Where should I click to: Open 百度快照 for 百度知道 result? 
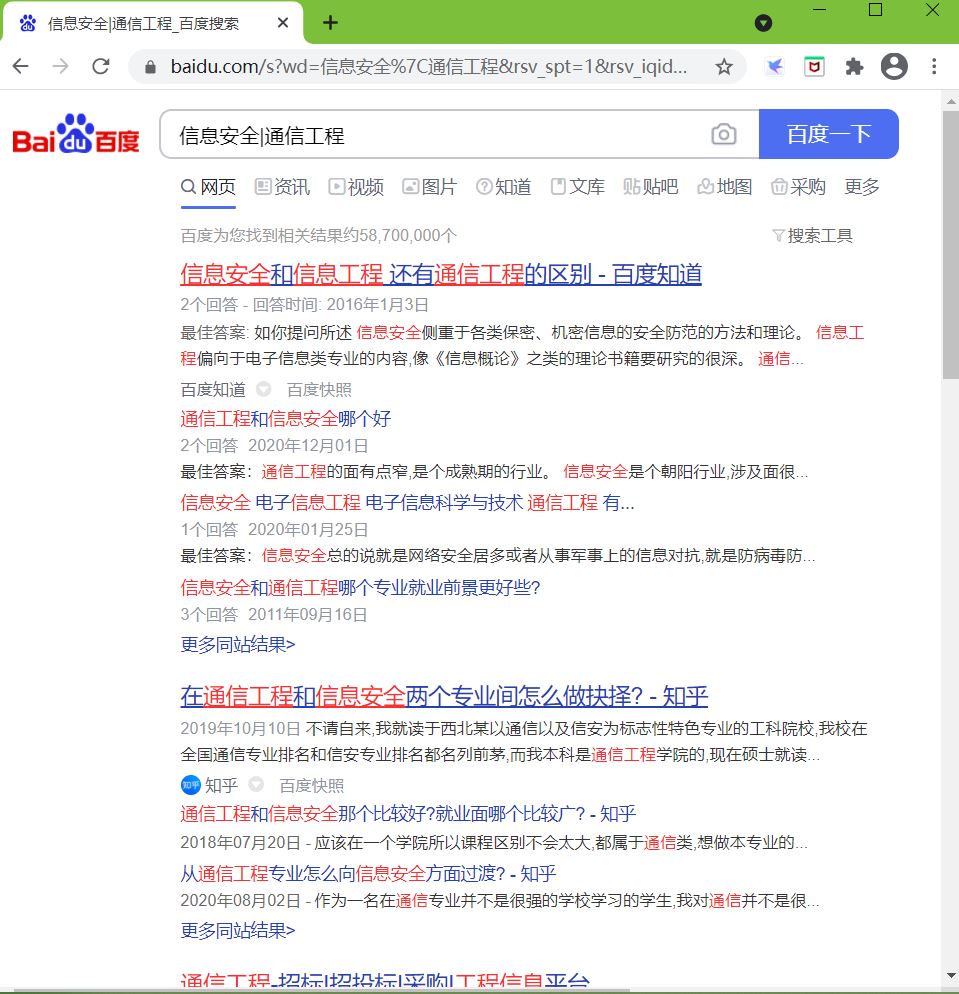tap(319, 390)
